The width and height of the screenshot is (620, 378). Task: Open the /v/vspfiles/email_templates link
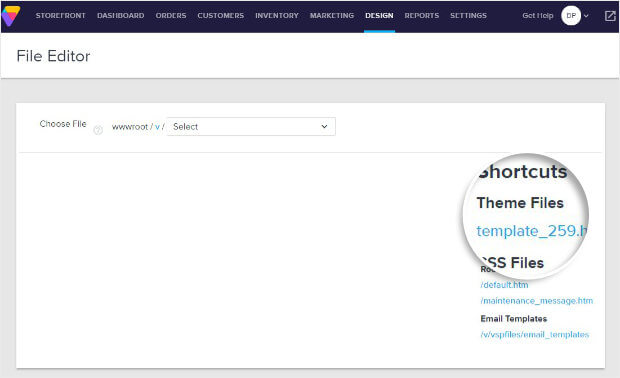tap(535, 335)
